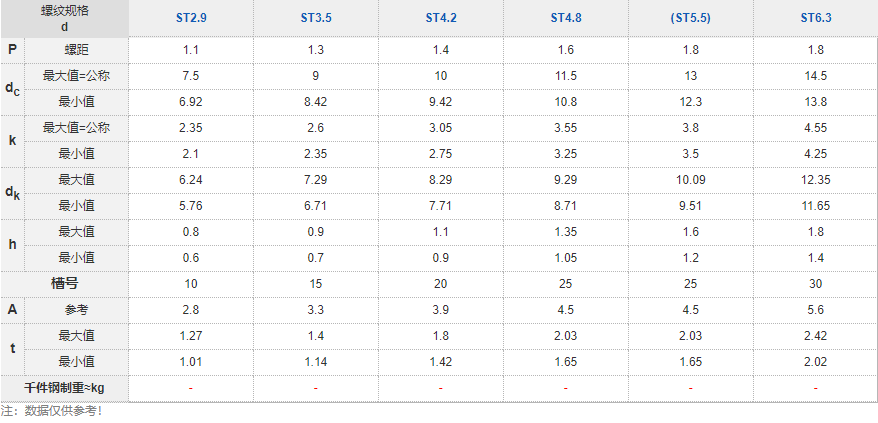This screenshot has height=423, width=878.
Task: Click the P parameter label
Action: pos(12,49)
